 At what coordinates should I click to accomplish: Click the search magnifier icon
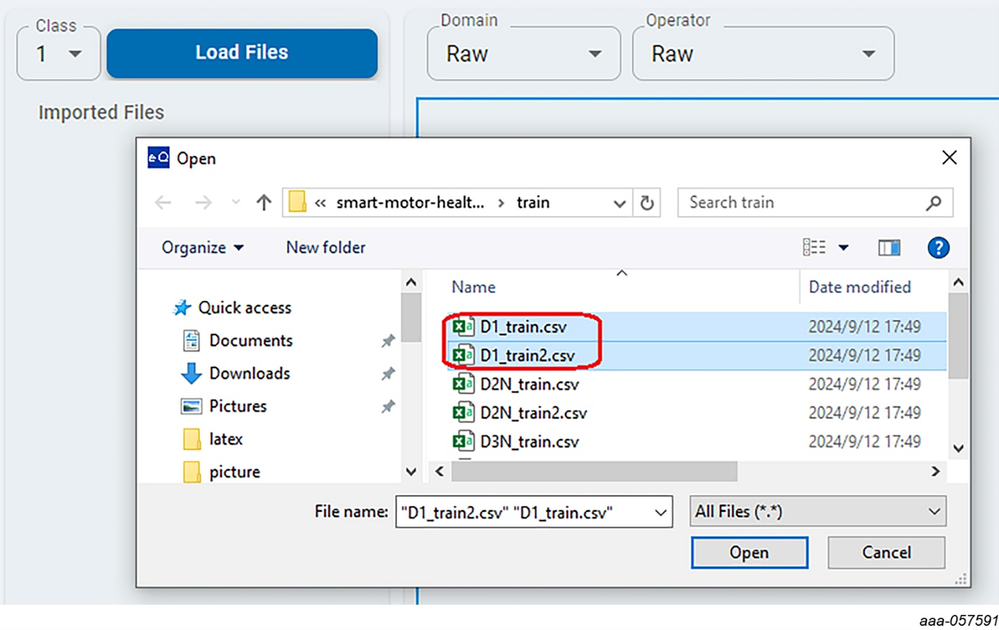934,203
